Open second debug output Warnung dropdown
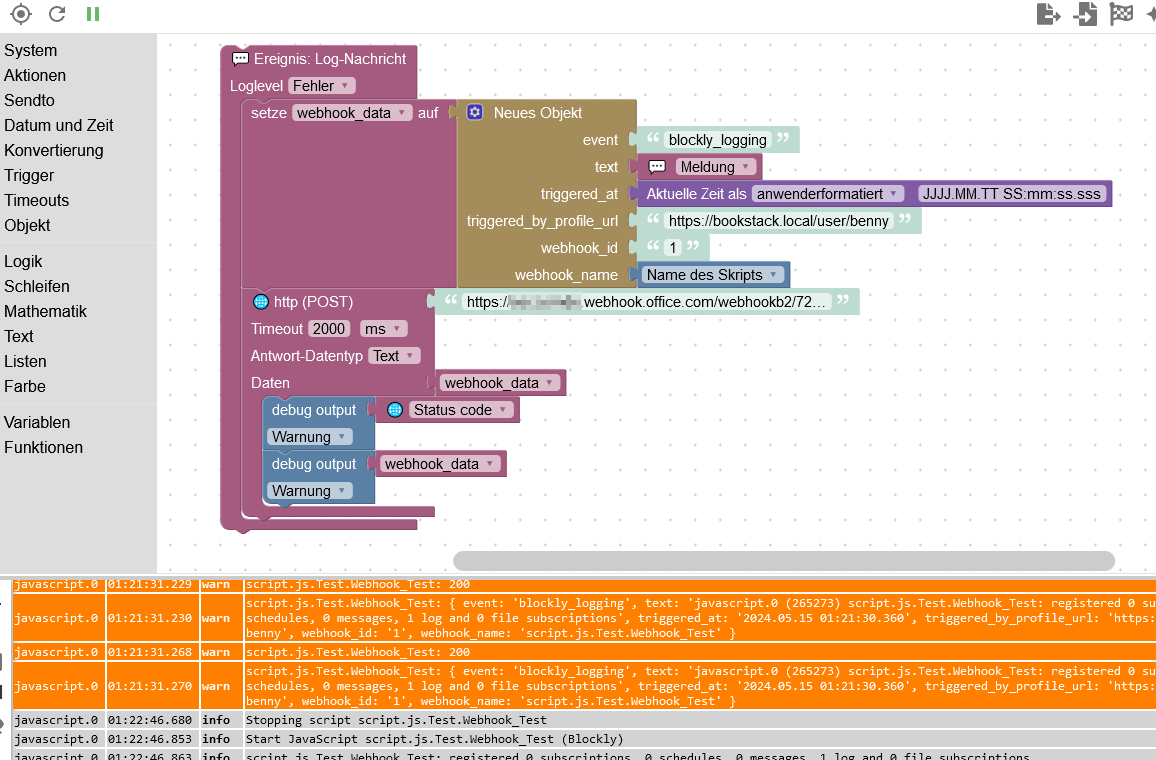Screen dimensions: 1156x760 (310, 491)
